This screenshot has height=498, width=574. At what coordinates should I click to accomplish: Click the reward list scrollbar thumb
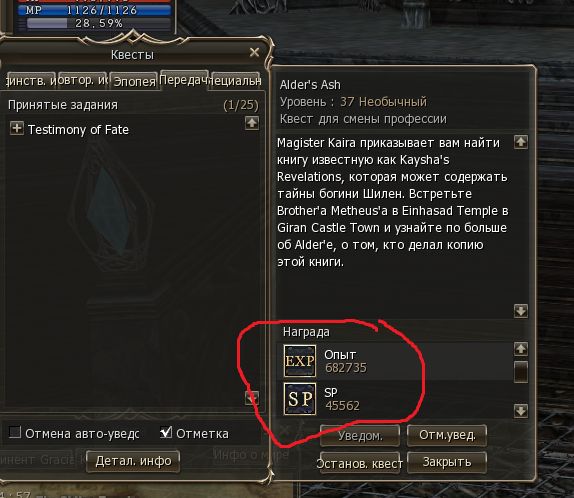pos(521,372)
